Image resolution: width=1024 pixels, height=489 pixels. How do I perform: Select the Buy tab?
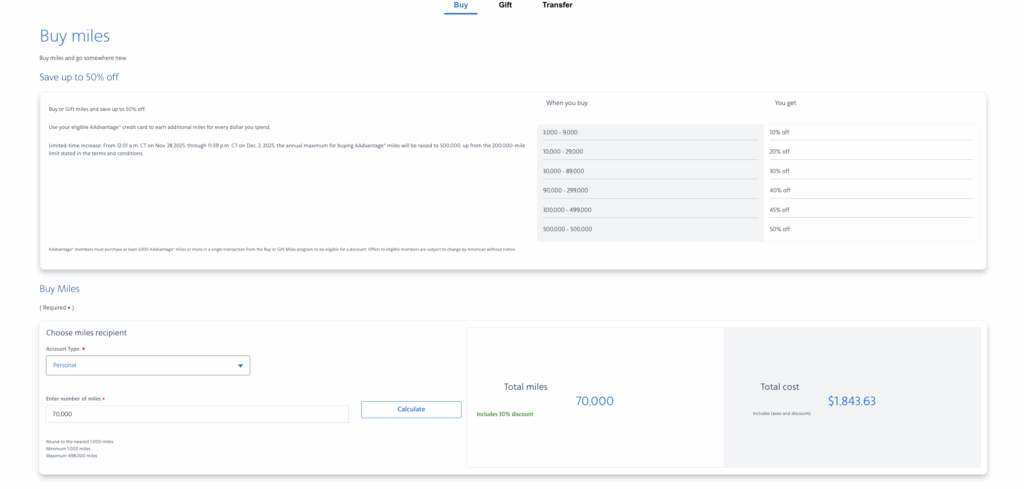[460, 6]
